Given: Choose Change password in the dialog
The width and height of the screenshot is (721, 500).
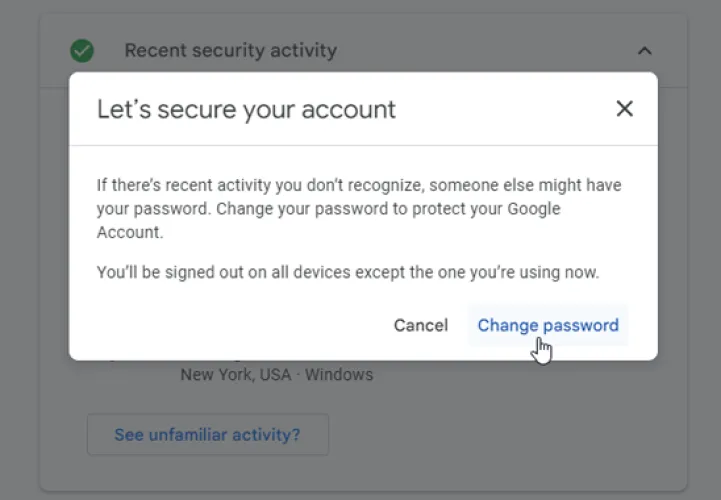Looking at the screenshot, I should (x=548, y=325).
